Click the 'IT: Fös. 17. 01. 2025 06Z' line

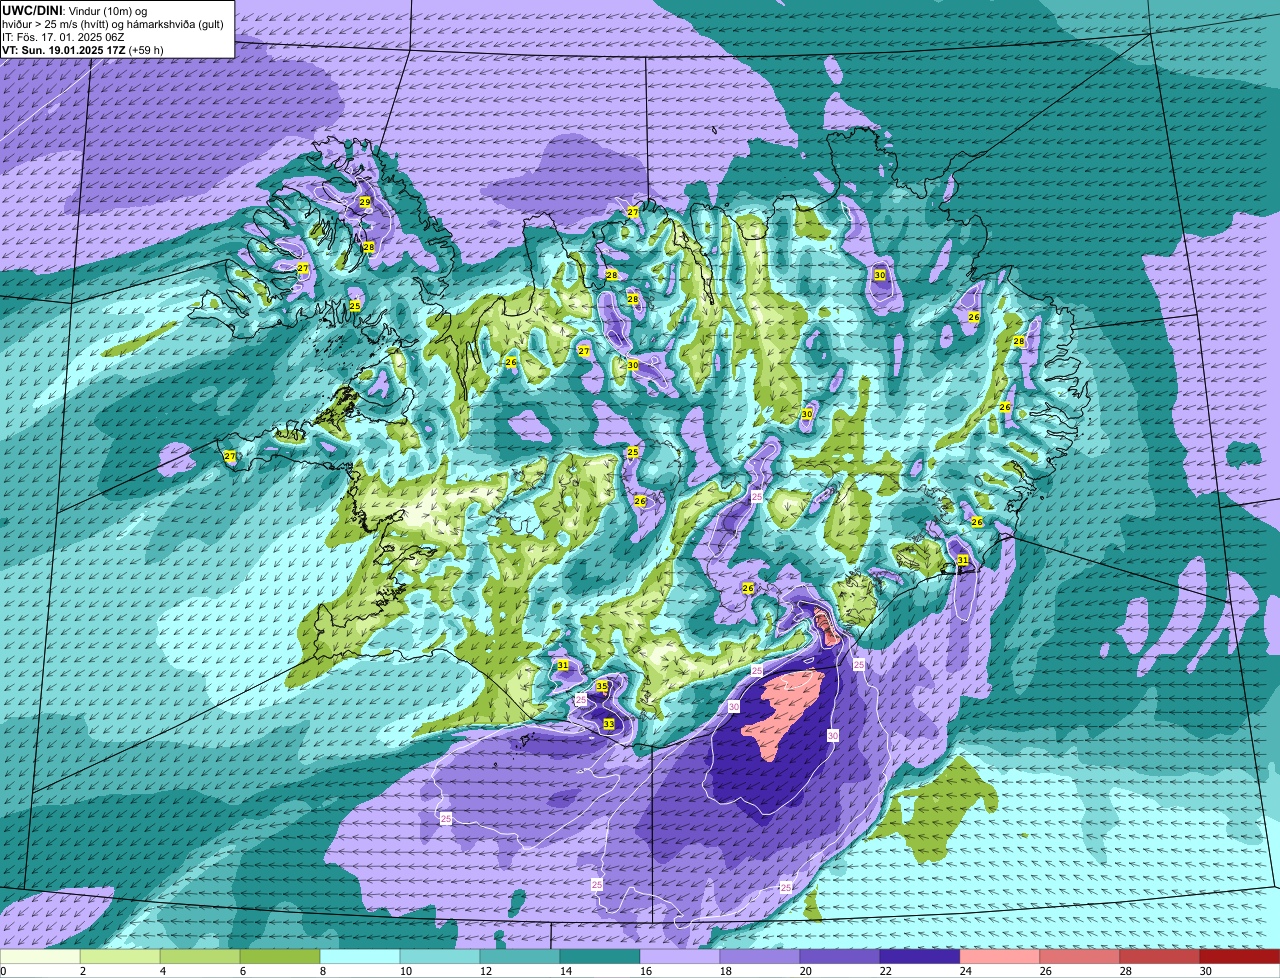(x=63, y=36)
